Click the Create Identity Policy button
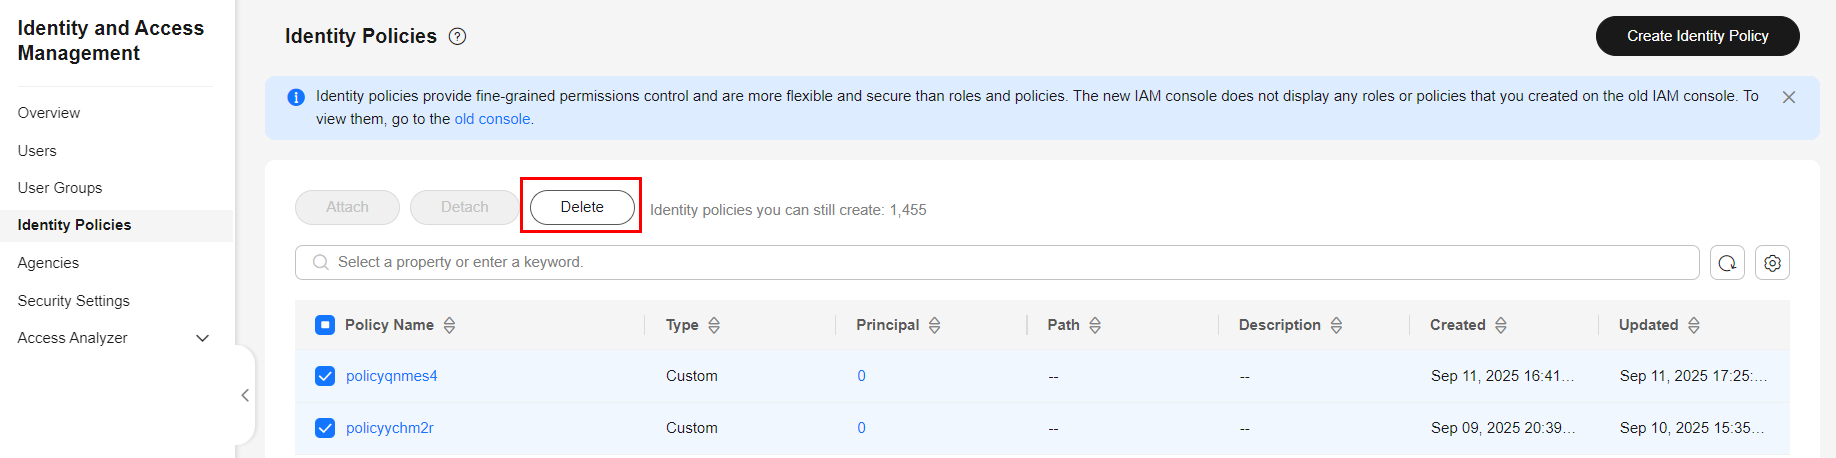The height and width of the screenshot is (458, 1836). 1697,36
